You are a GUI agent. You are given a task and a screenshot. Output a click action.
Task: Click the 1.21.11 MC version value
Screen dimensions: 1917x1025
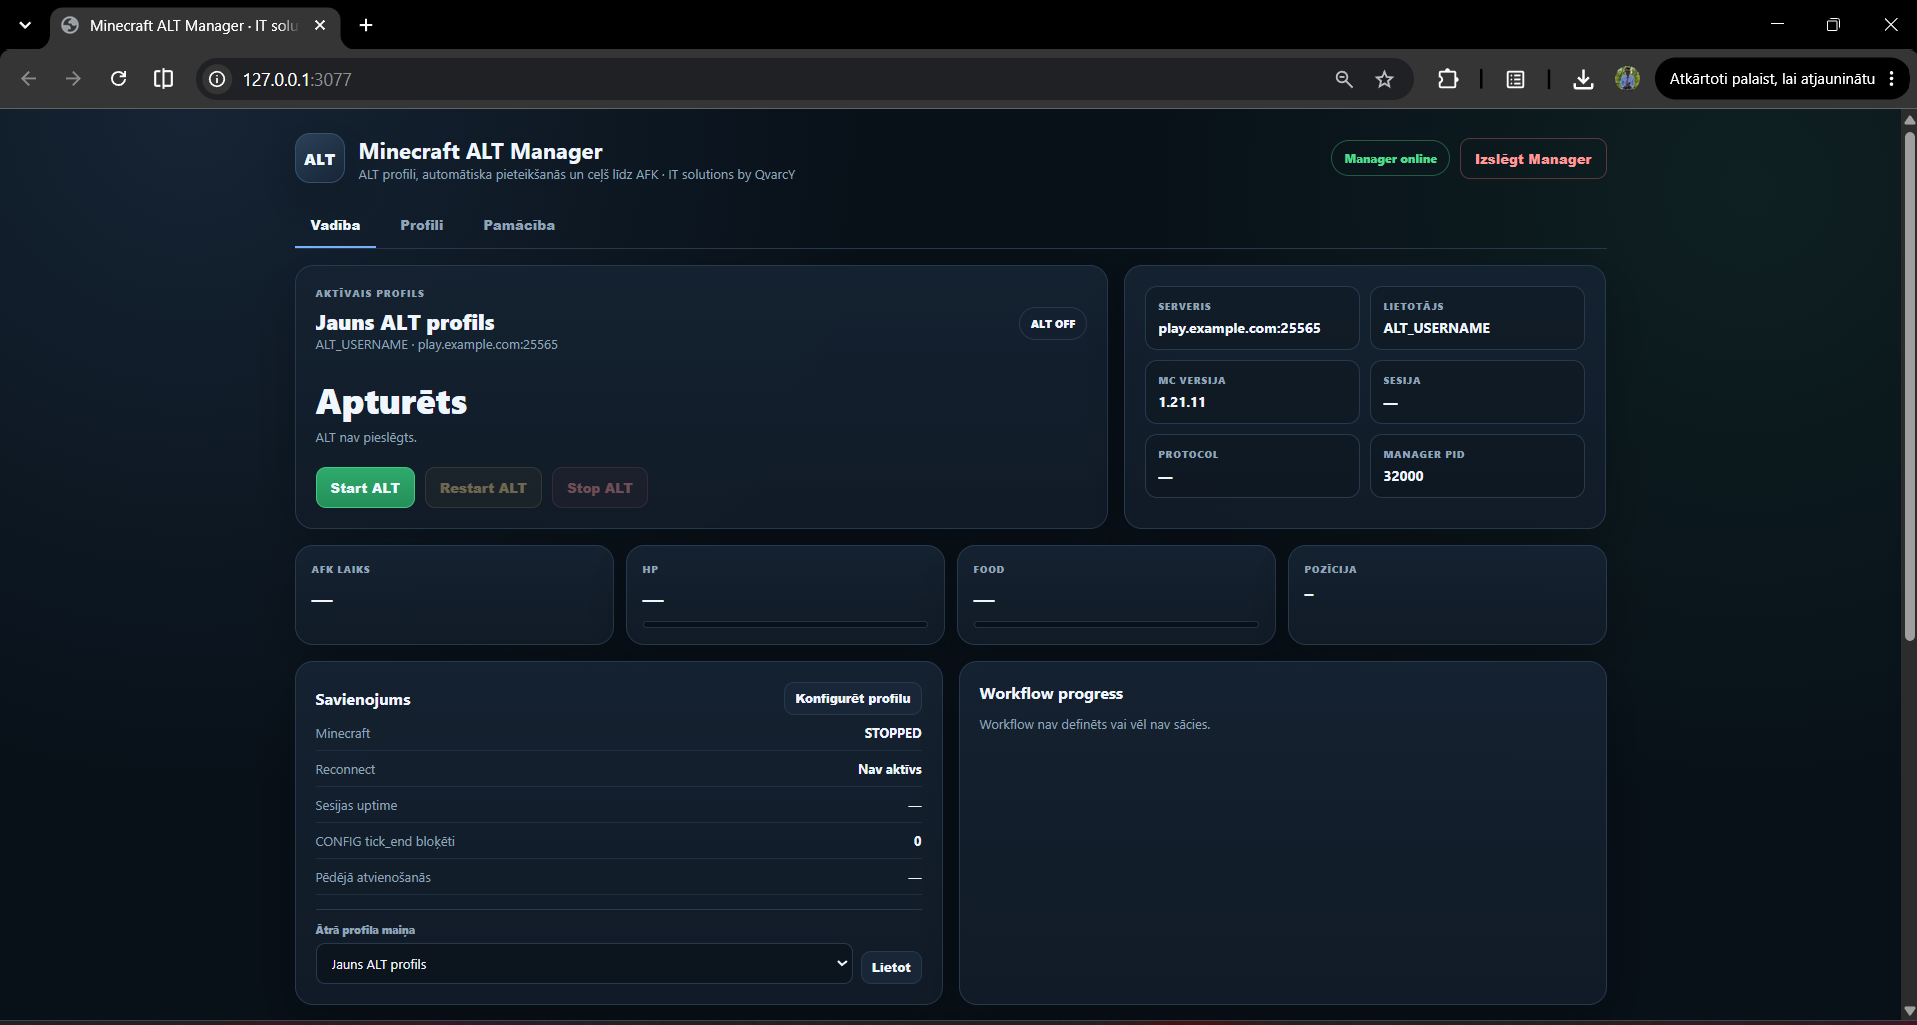point(1182,402)
